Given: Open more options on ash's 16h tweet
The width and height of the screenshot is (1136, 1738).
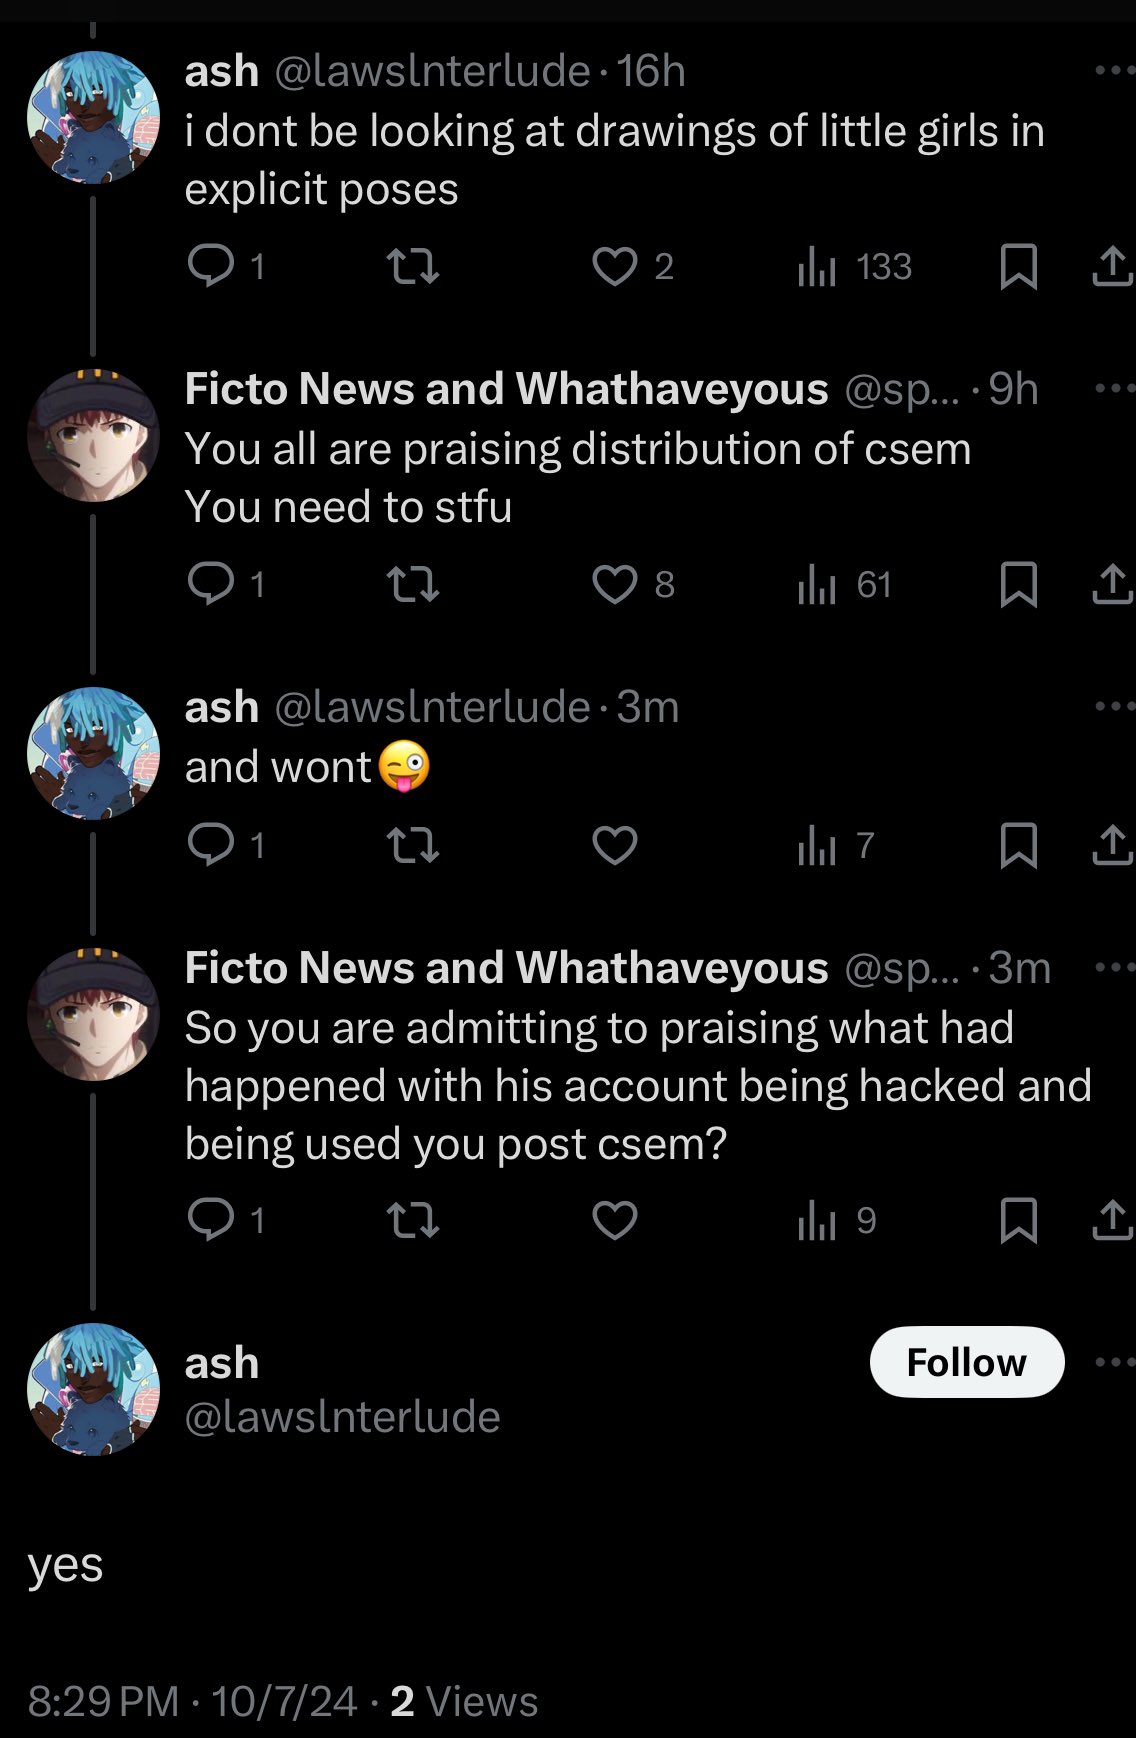Looking at the screenshot, I should pos(1114,71).
